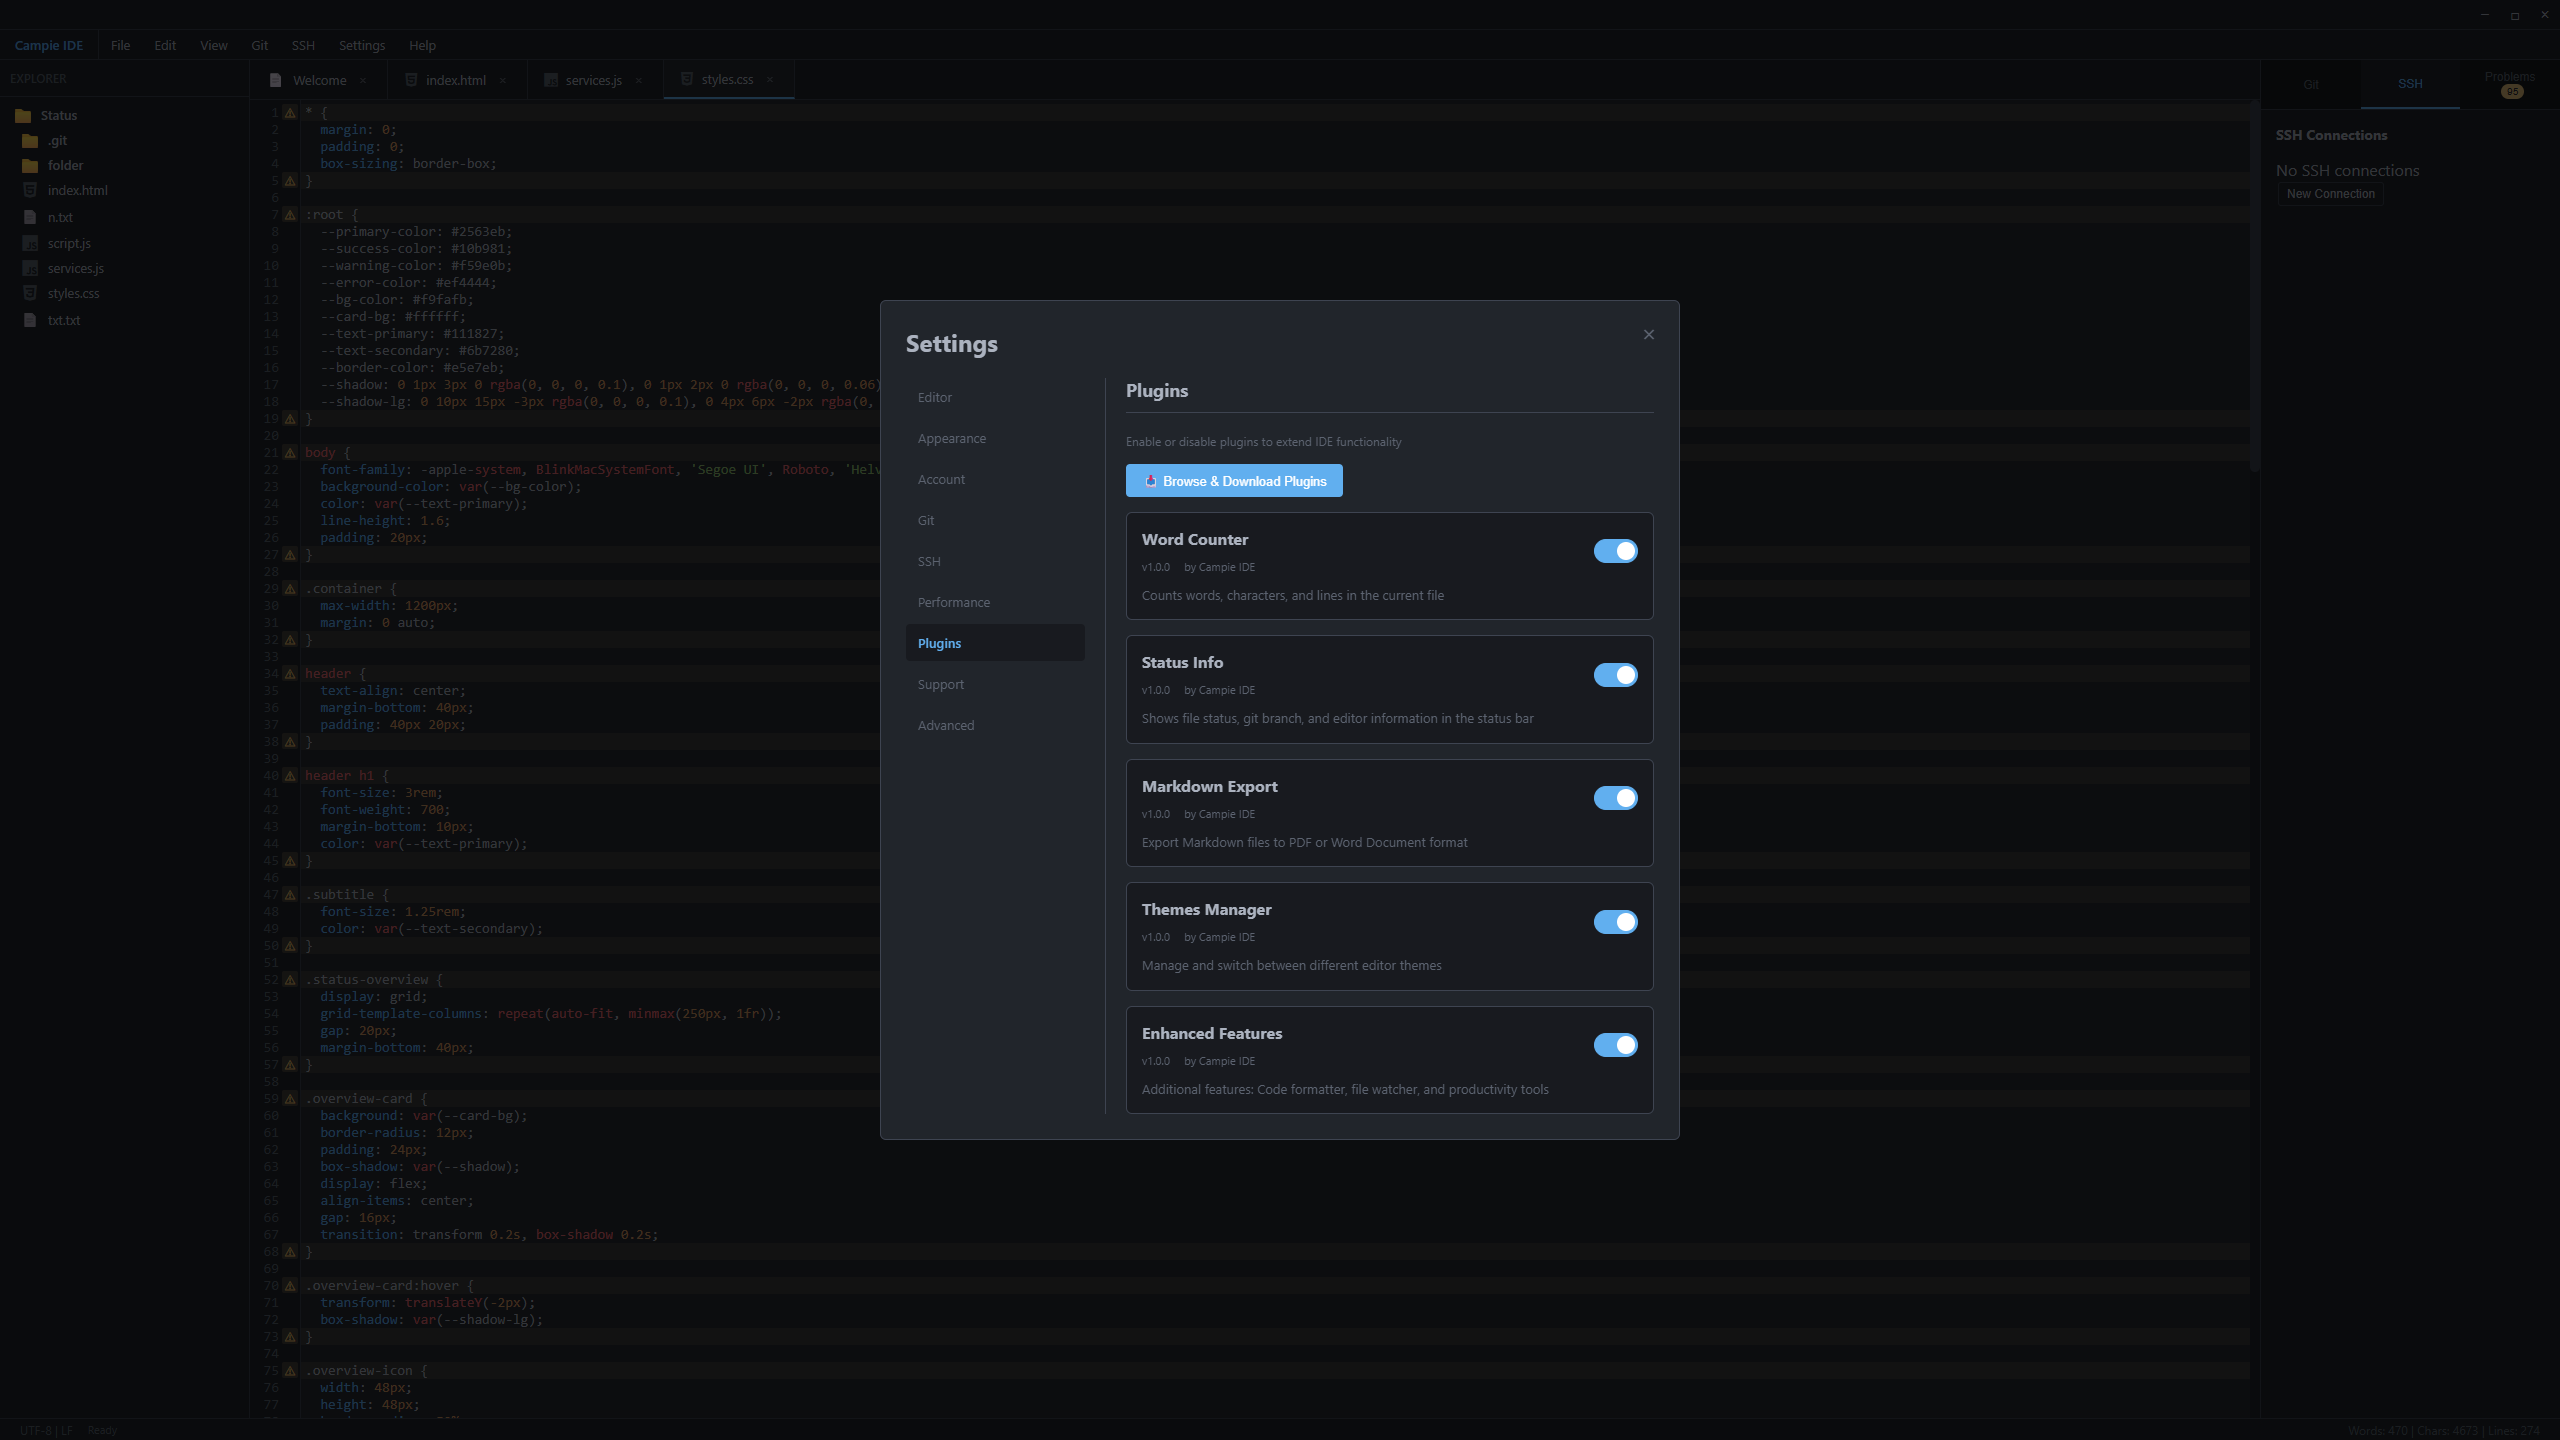Click the txt.txt file icon in explorer
This screenshot has width=2560, height=1440.
pyautogui.click(x=30, y=320)
